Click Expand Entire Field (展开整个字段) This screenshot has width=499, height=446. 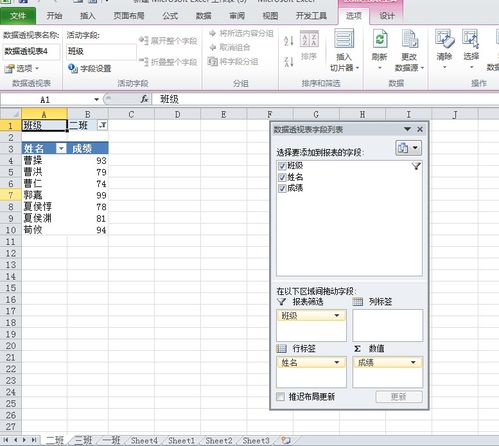168,41
